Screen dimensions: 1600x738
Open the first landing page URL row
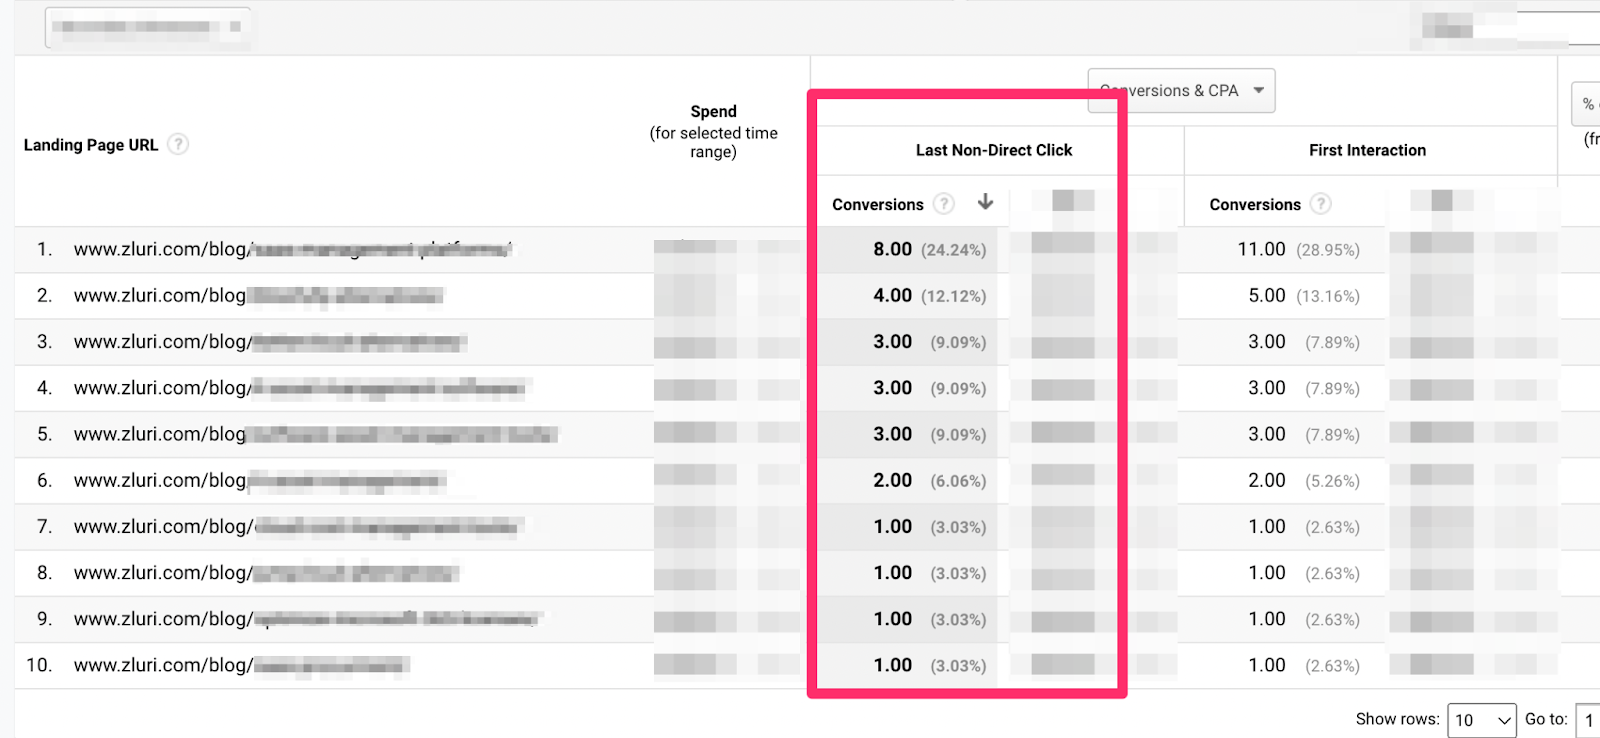[293, 249]
